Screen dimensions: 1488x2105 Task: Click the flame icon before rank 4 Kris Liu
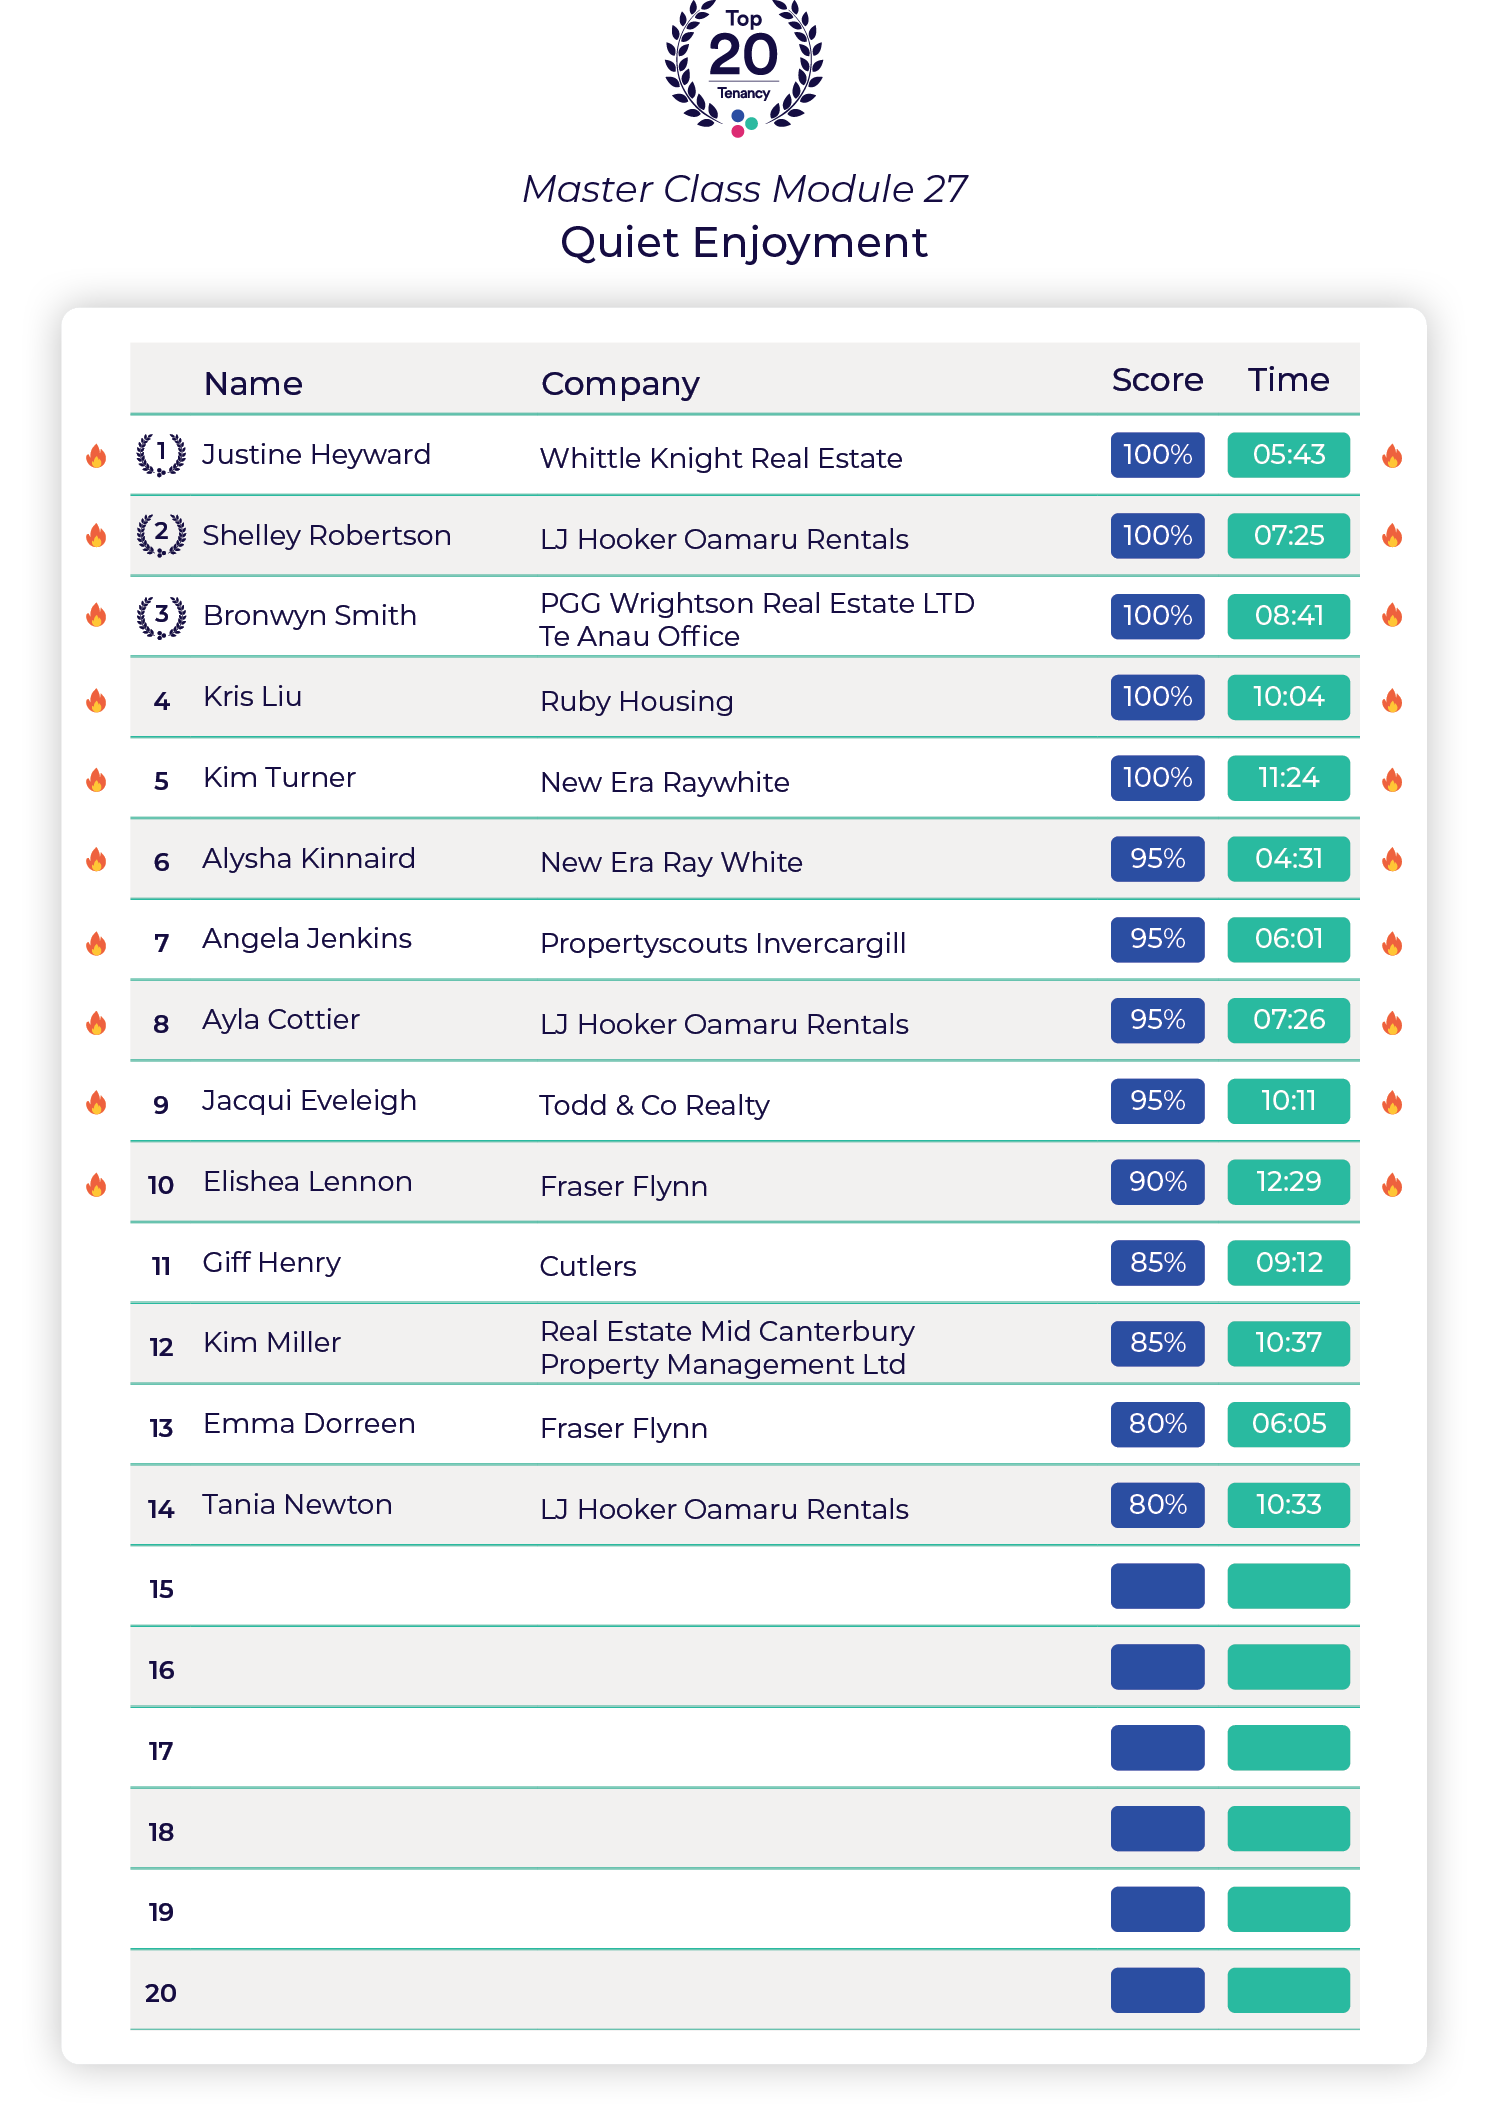(x=96, y=700)
